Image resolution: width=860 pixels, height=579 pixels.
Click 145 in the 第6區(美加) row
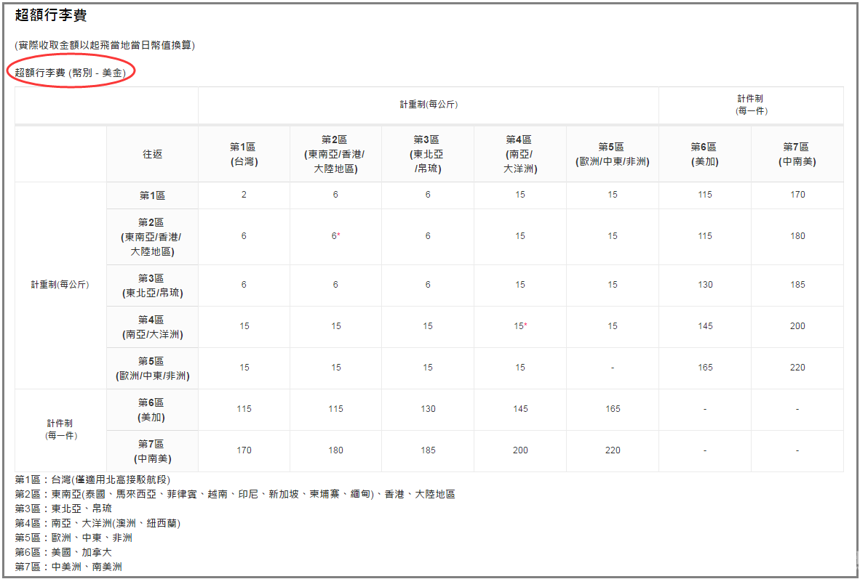520,408
